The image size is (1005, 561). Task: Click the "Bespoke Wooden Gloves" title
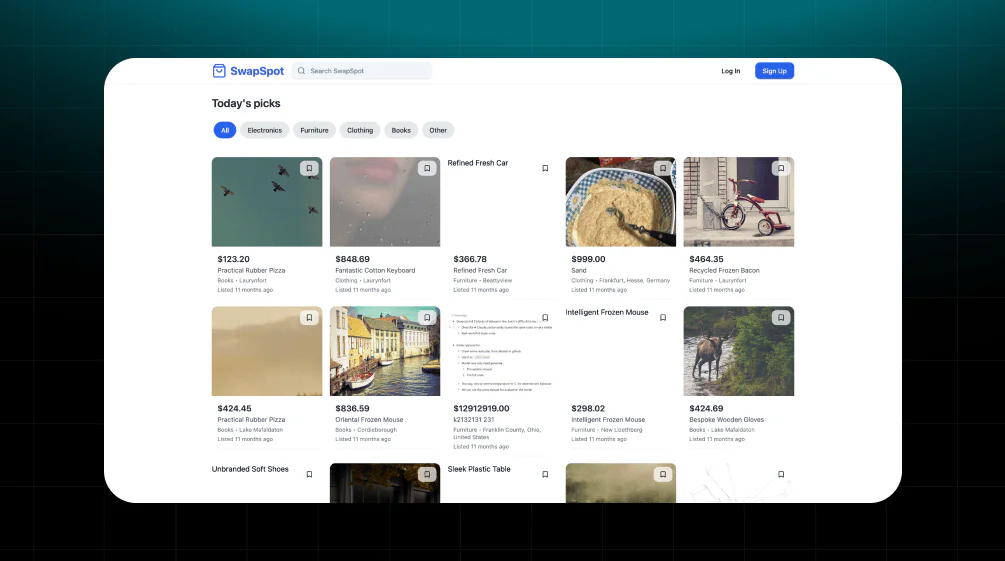pyautogui.click(x=726, y=420)
